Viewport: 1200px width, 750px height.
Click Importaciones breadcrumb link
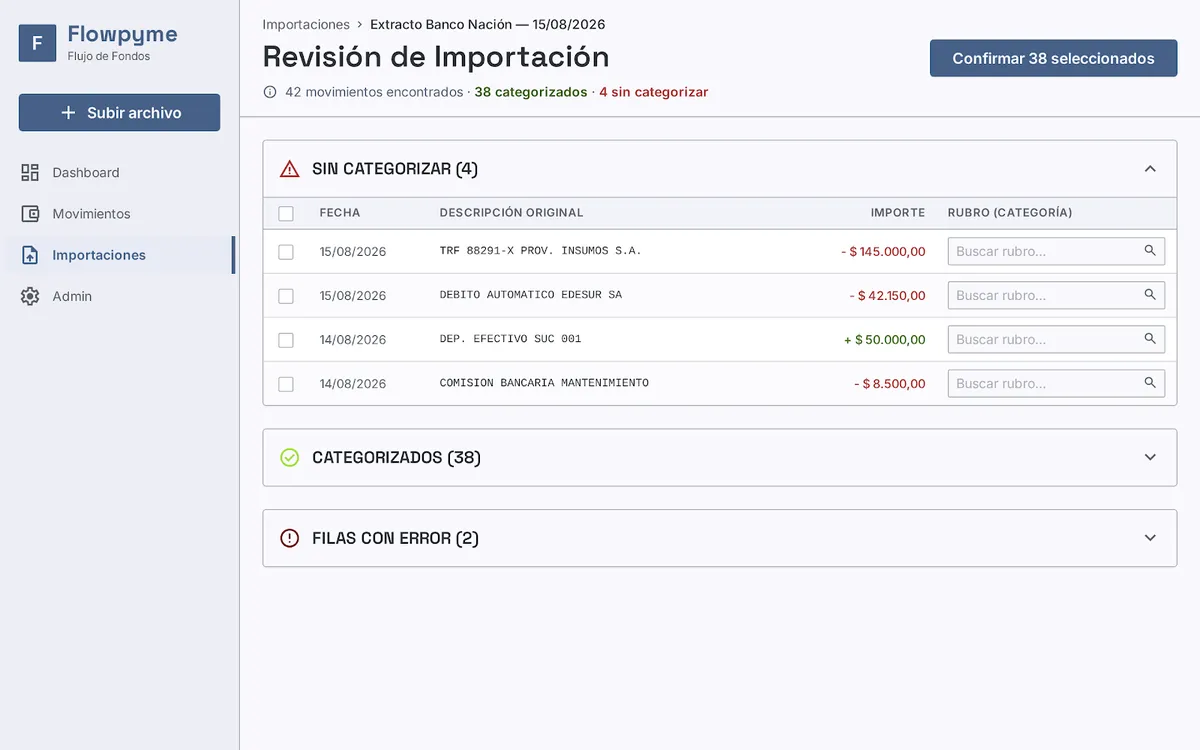(306, 24)
